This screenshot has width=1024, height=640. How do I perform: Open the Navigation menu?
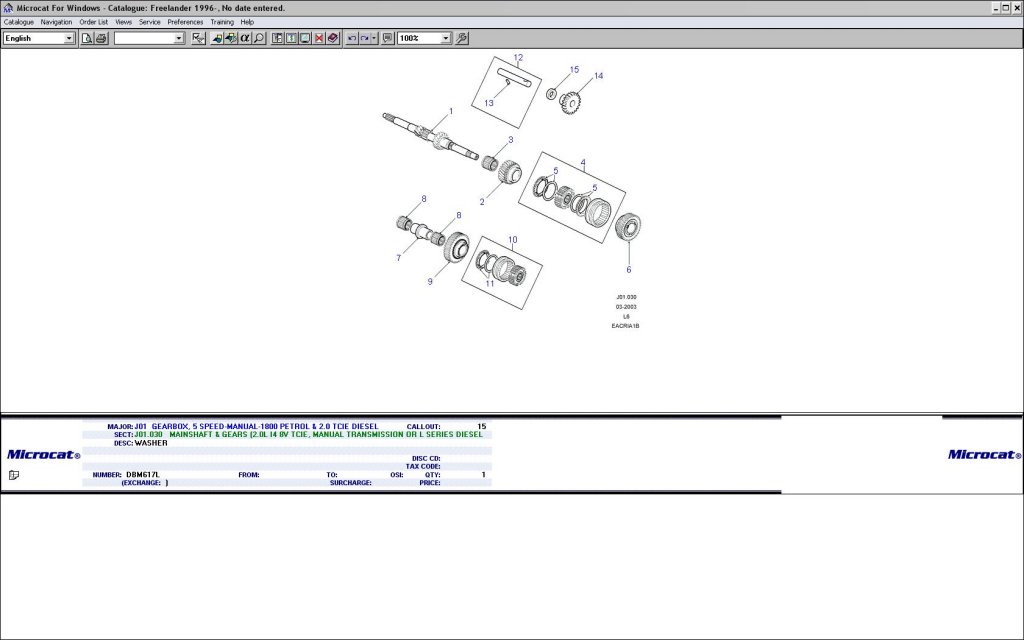pyautogui.click(x=56, y=22)
